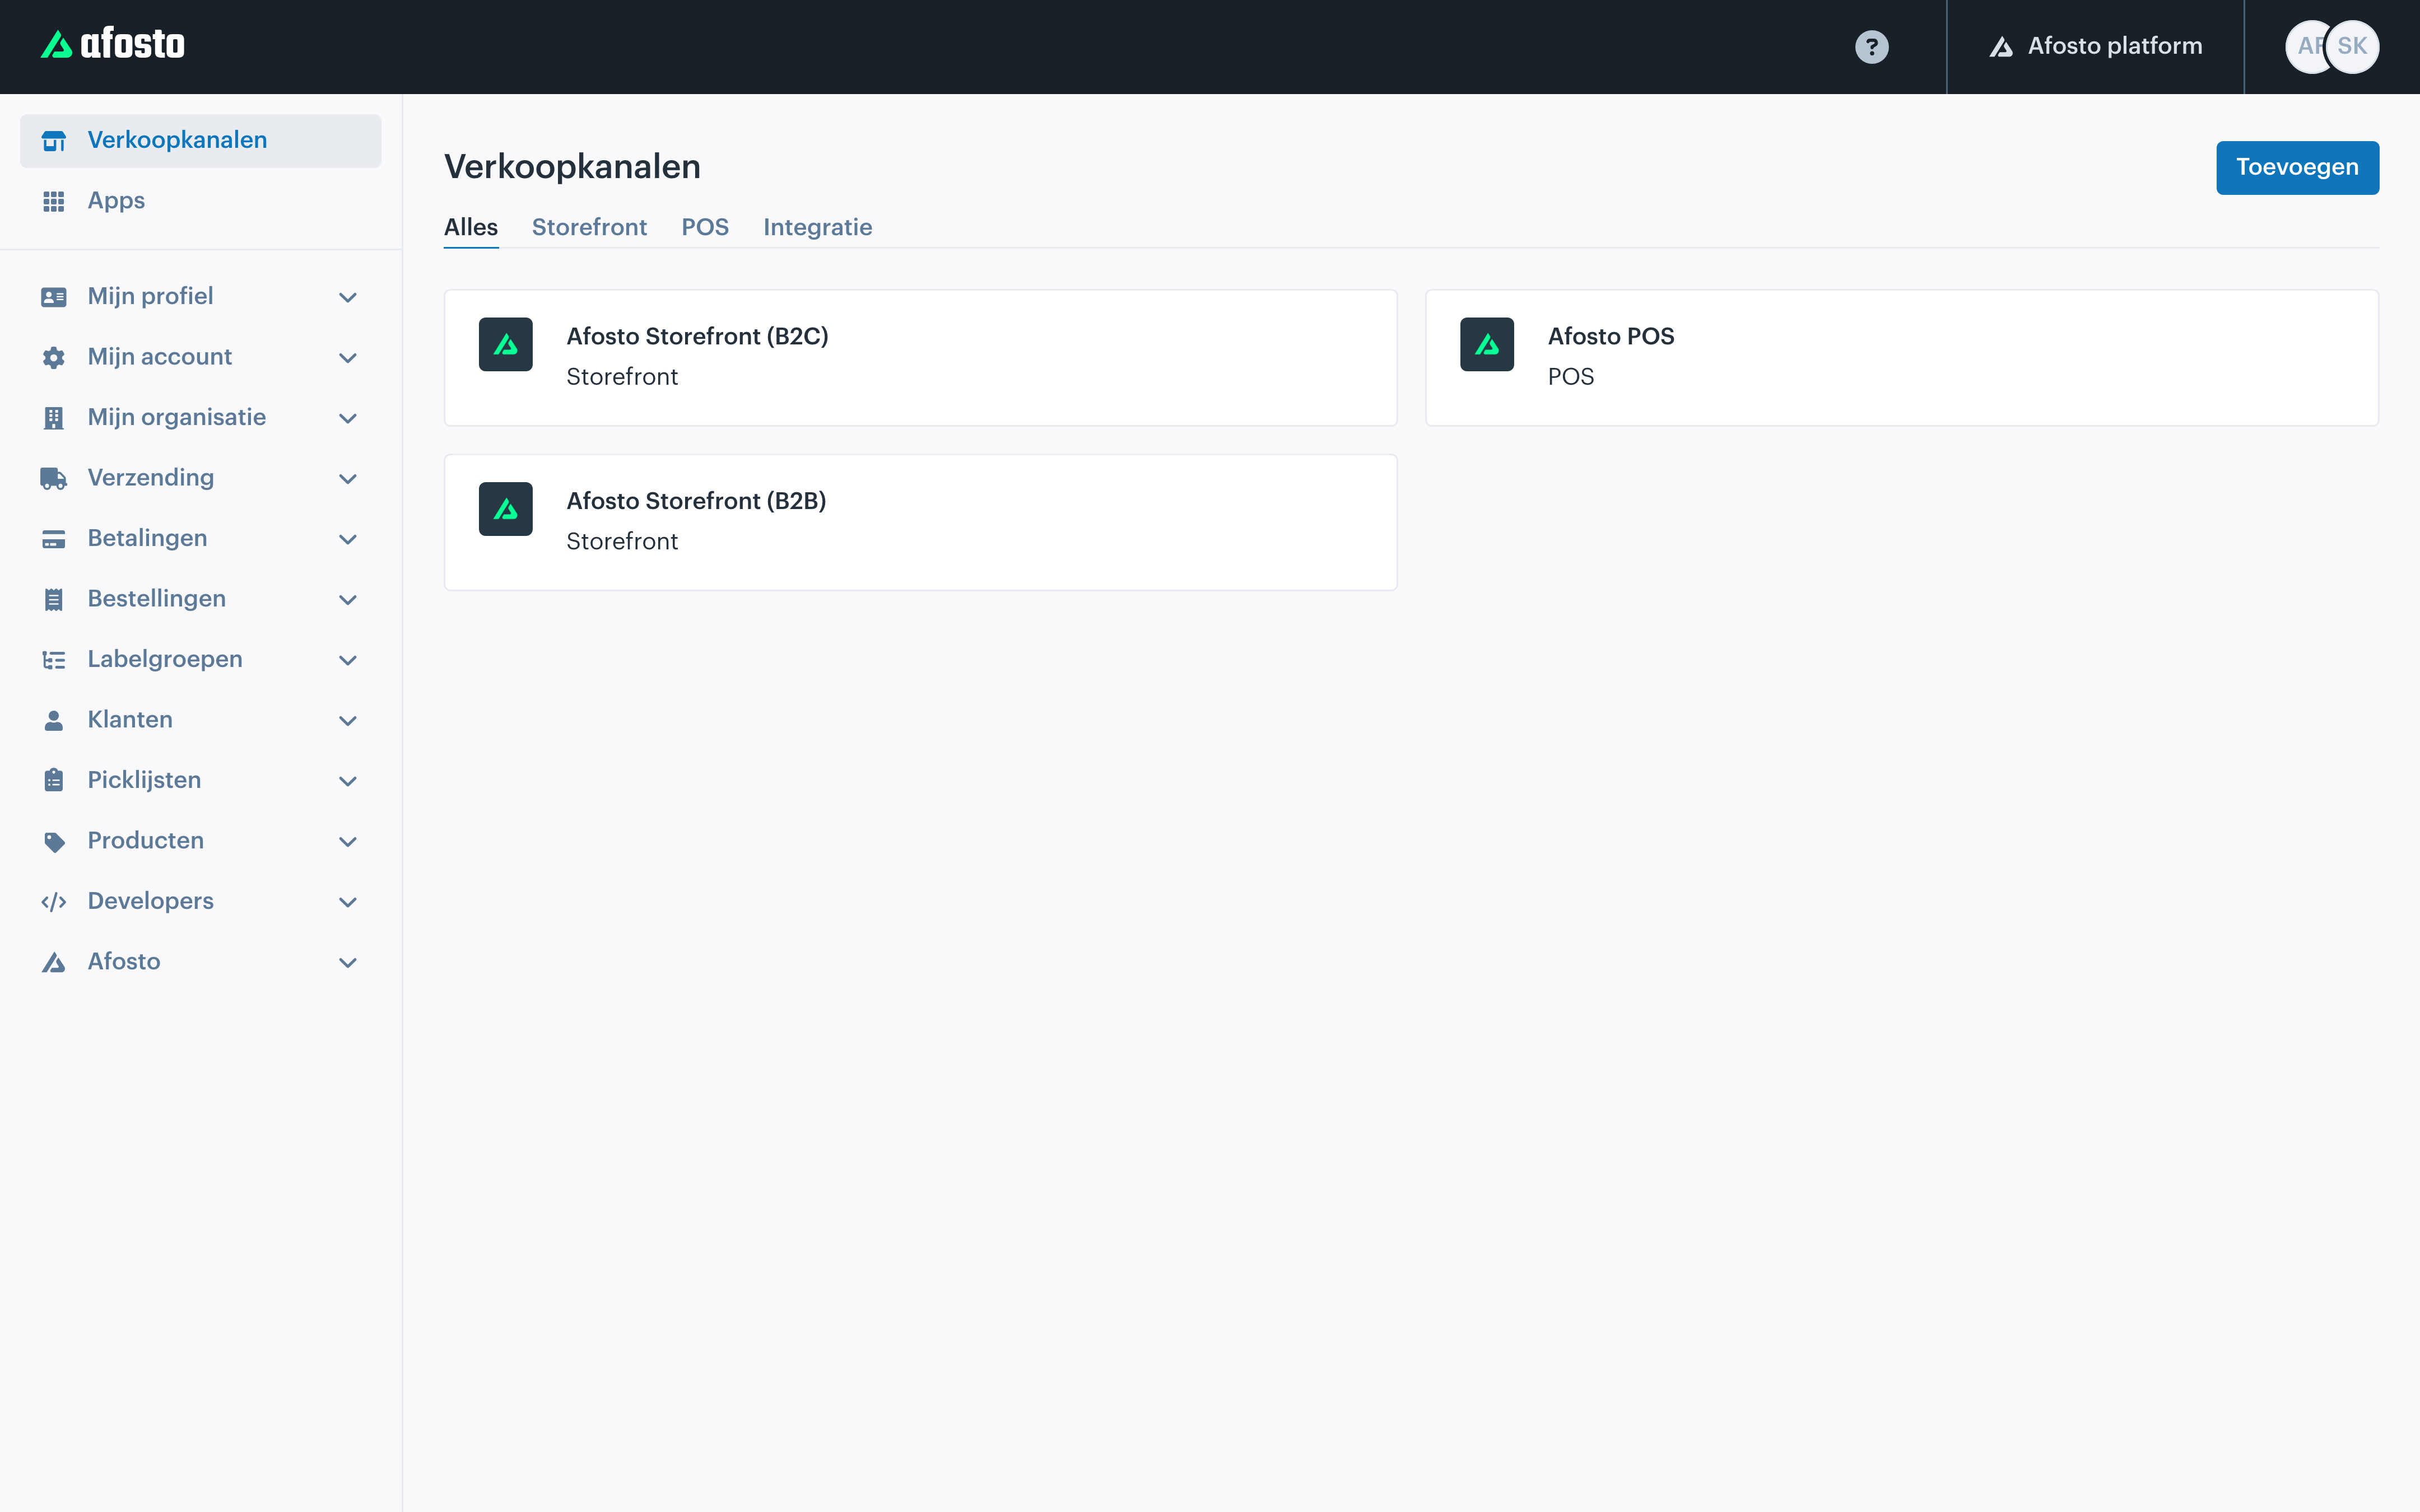Click the Verzending truck icon

click(54, 478)
